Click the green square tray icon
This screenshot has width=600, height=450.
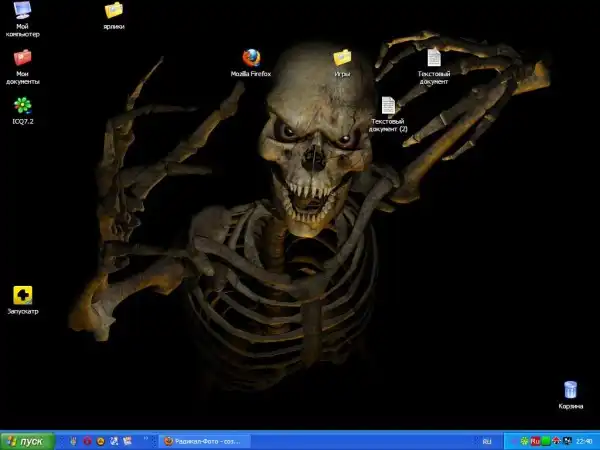tap(546, 441)
